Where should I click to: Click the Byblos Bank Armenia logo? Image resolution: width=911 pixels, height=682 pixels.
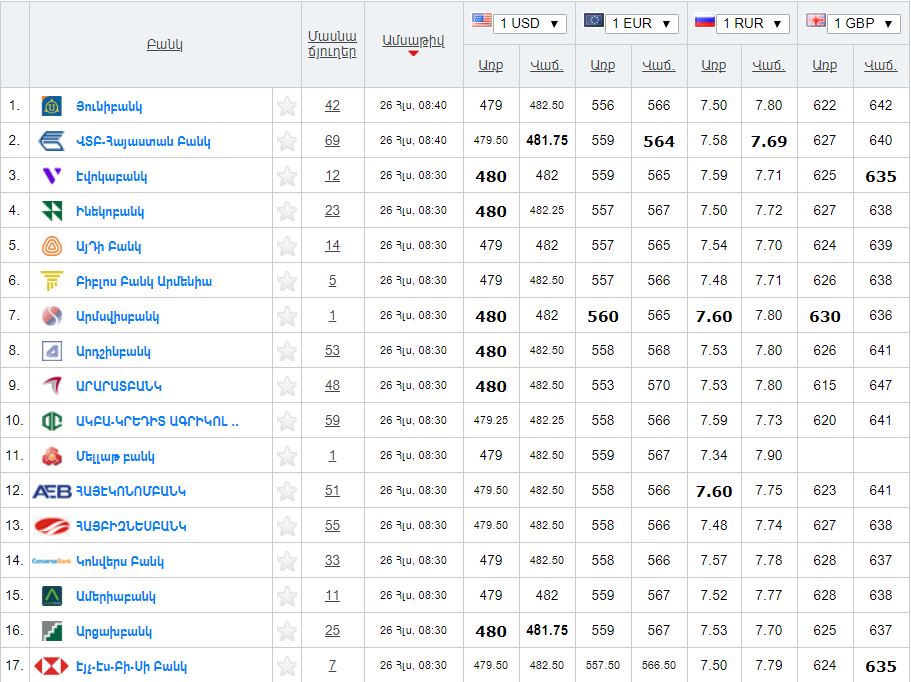tap(52, 281)
